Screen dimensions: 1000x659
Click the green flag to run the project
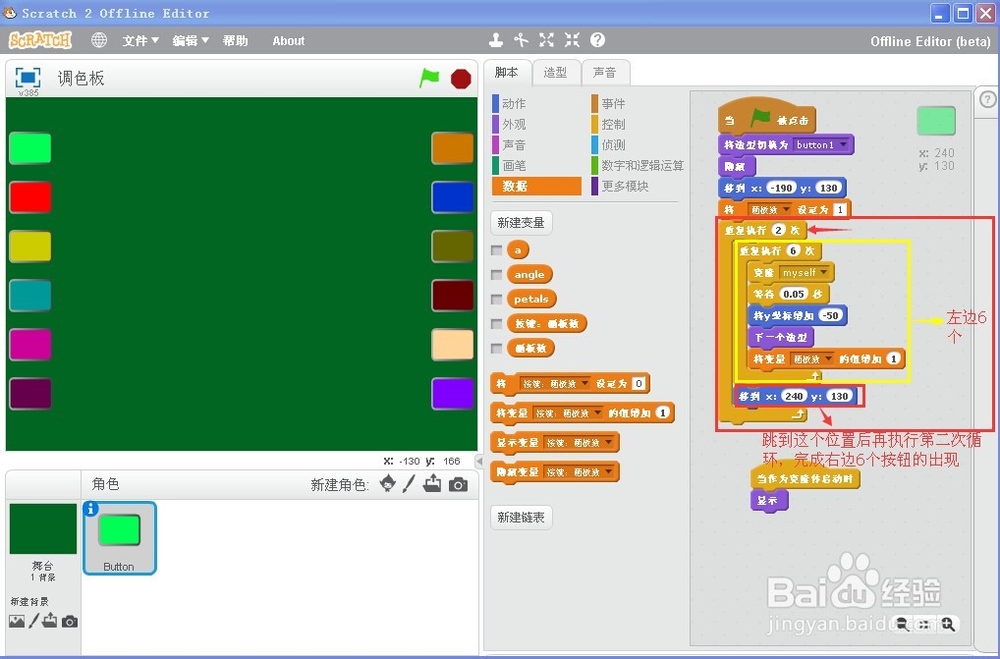pyautogui.click(x=429, y=78)
